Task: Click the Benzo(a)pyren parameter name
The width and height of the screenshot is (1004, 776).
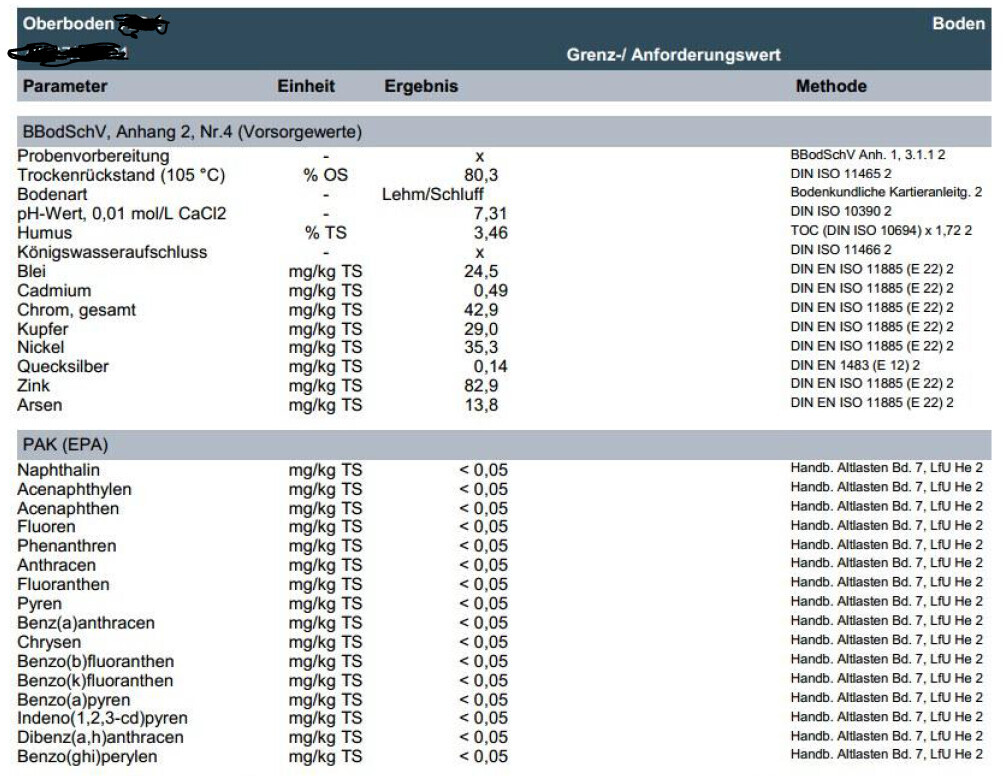Action: (x=73, y=699)
